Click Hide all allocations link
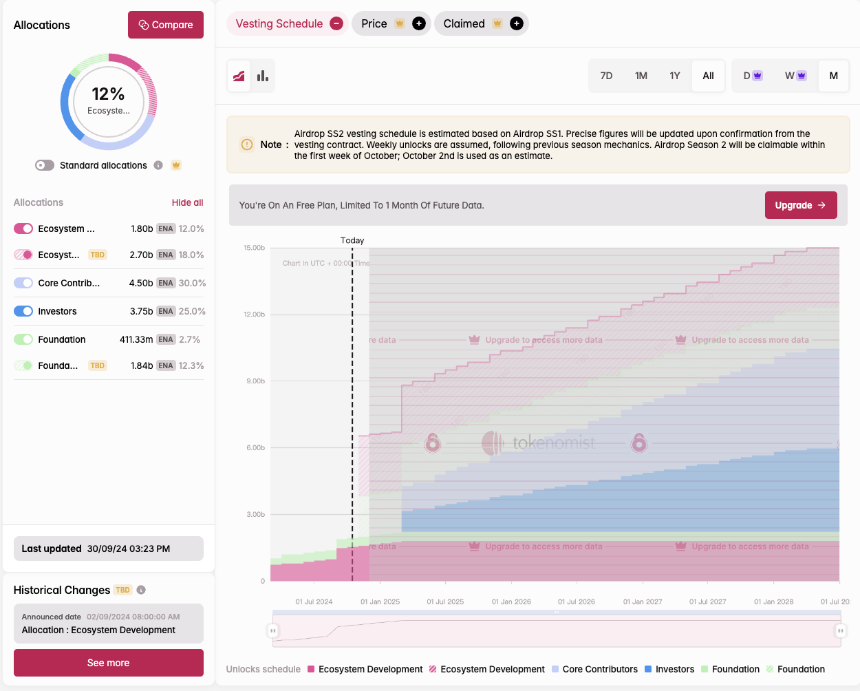 187,202
